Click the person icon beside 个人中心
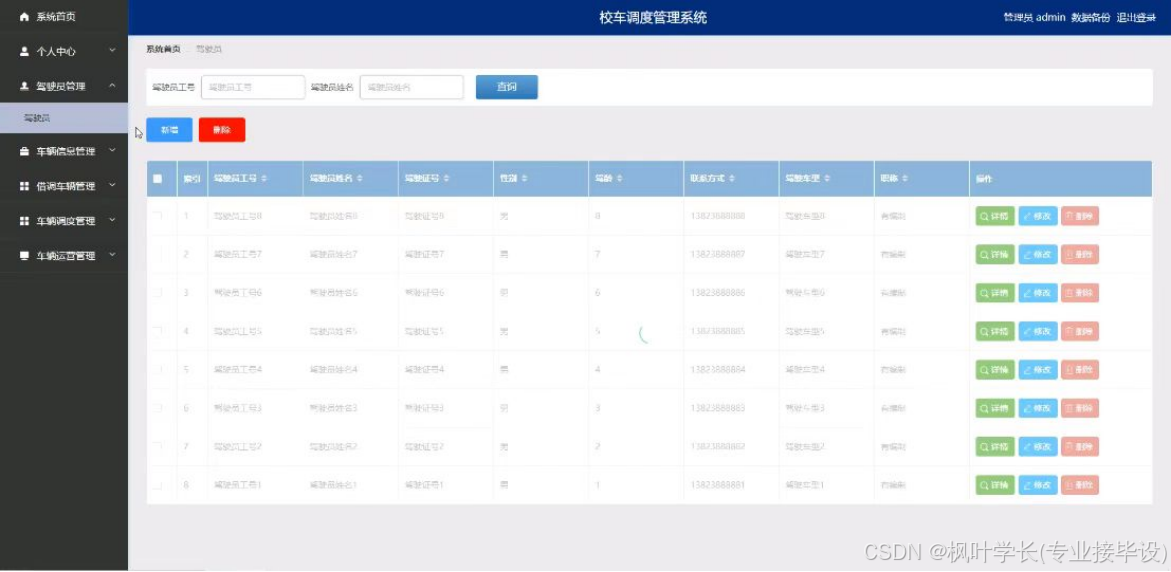 point(25,52)
